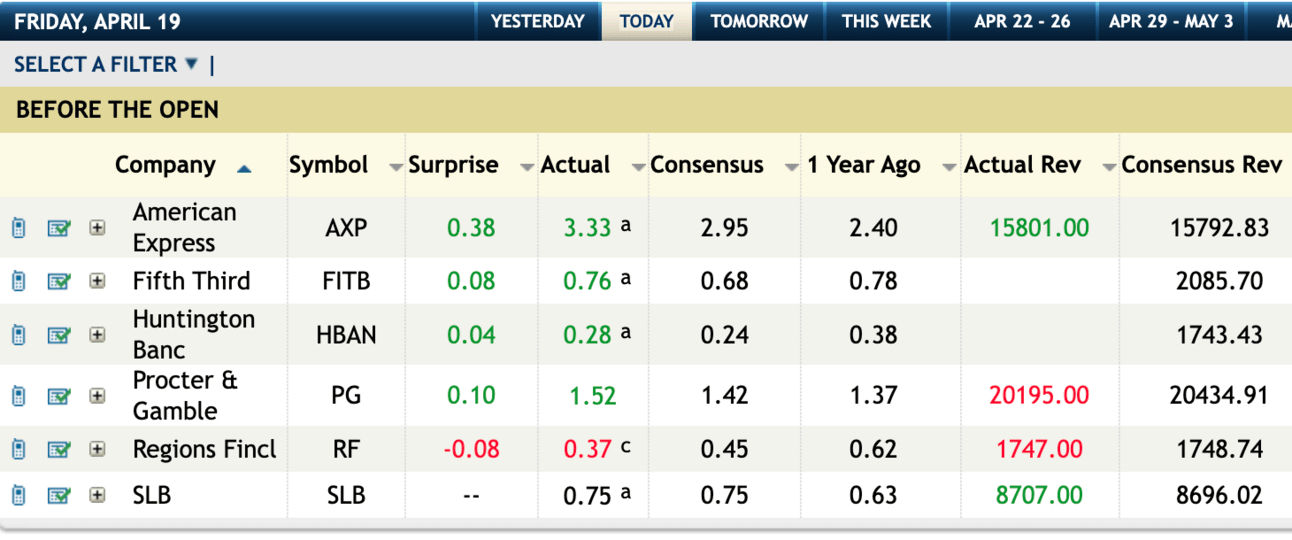Screen dimensions: 1292x540
Task: Click the phone icon beside Regions Fincl
Action: point(18,449)
